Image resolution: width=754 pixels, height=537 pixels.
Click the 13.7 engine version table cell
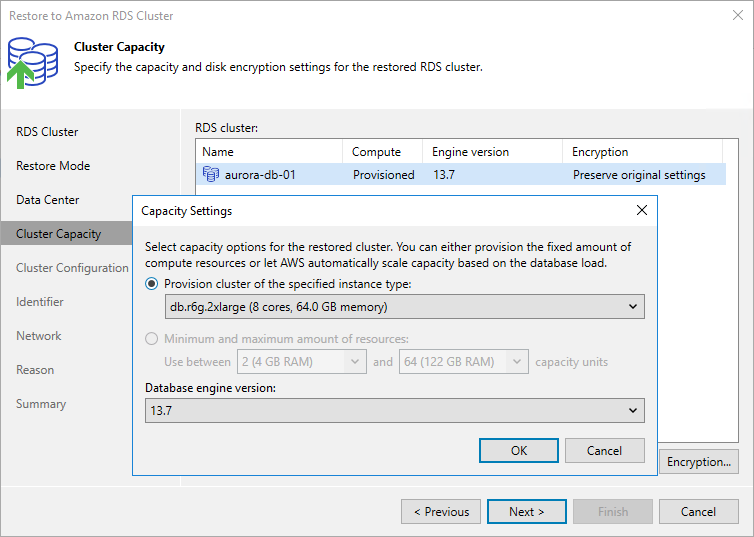444,175
